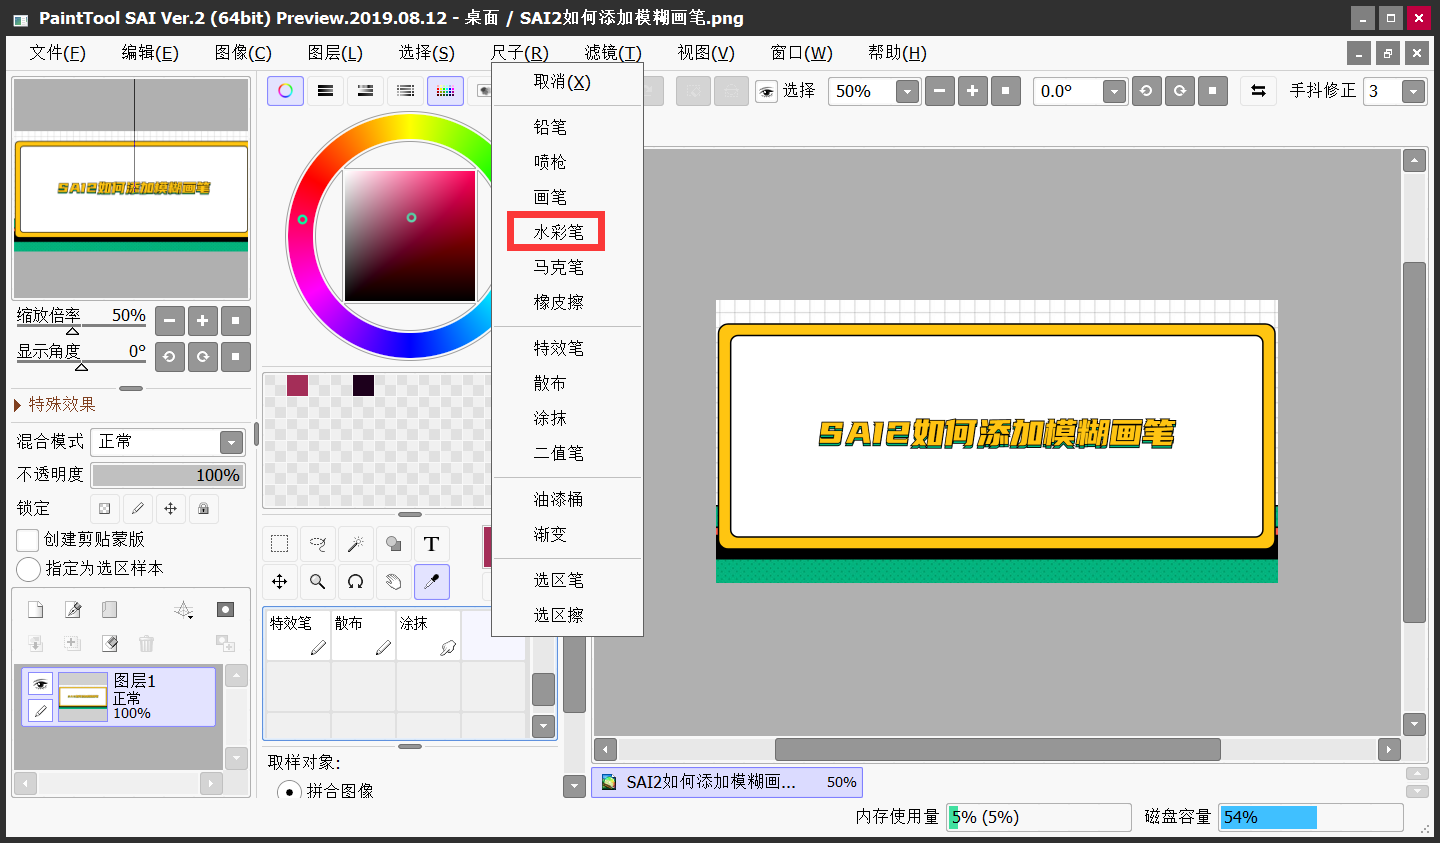Image resolution: width=1440 pixels, height=843 pixels.
Task: Choose 选区擦 from the open menu
Action: tap(558, 615)
